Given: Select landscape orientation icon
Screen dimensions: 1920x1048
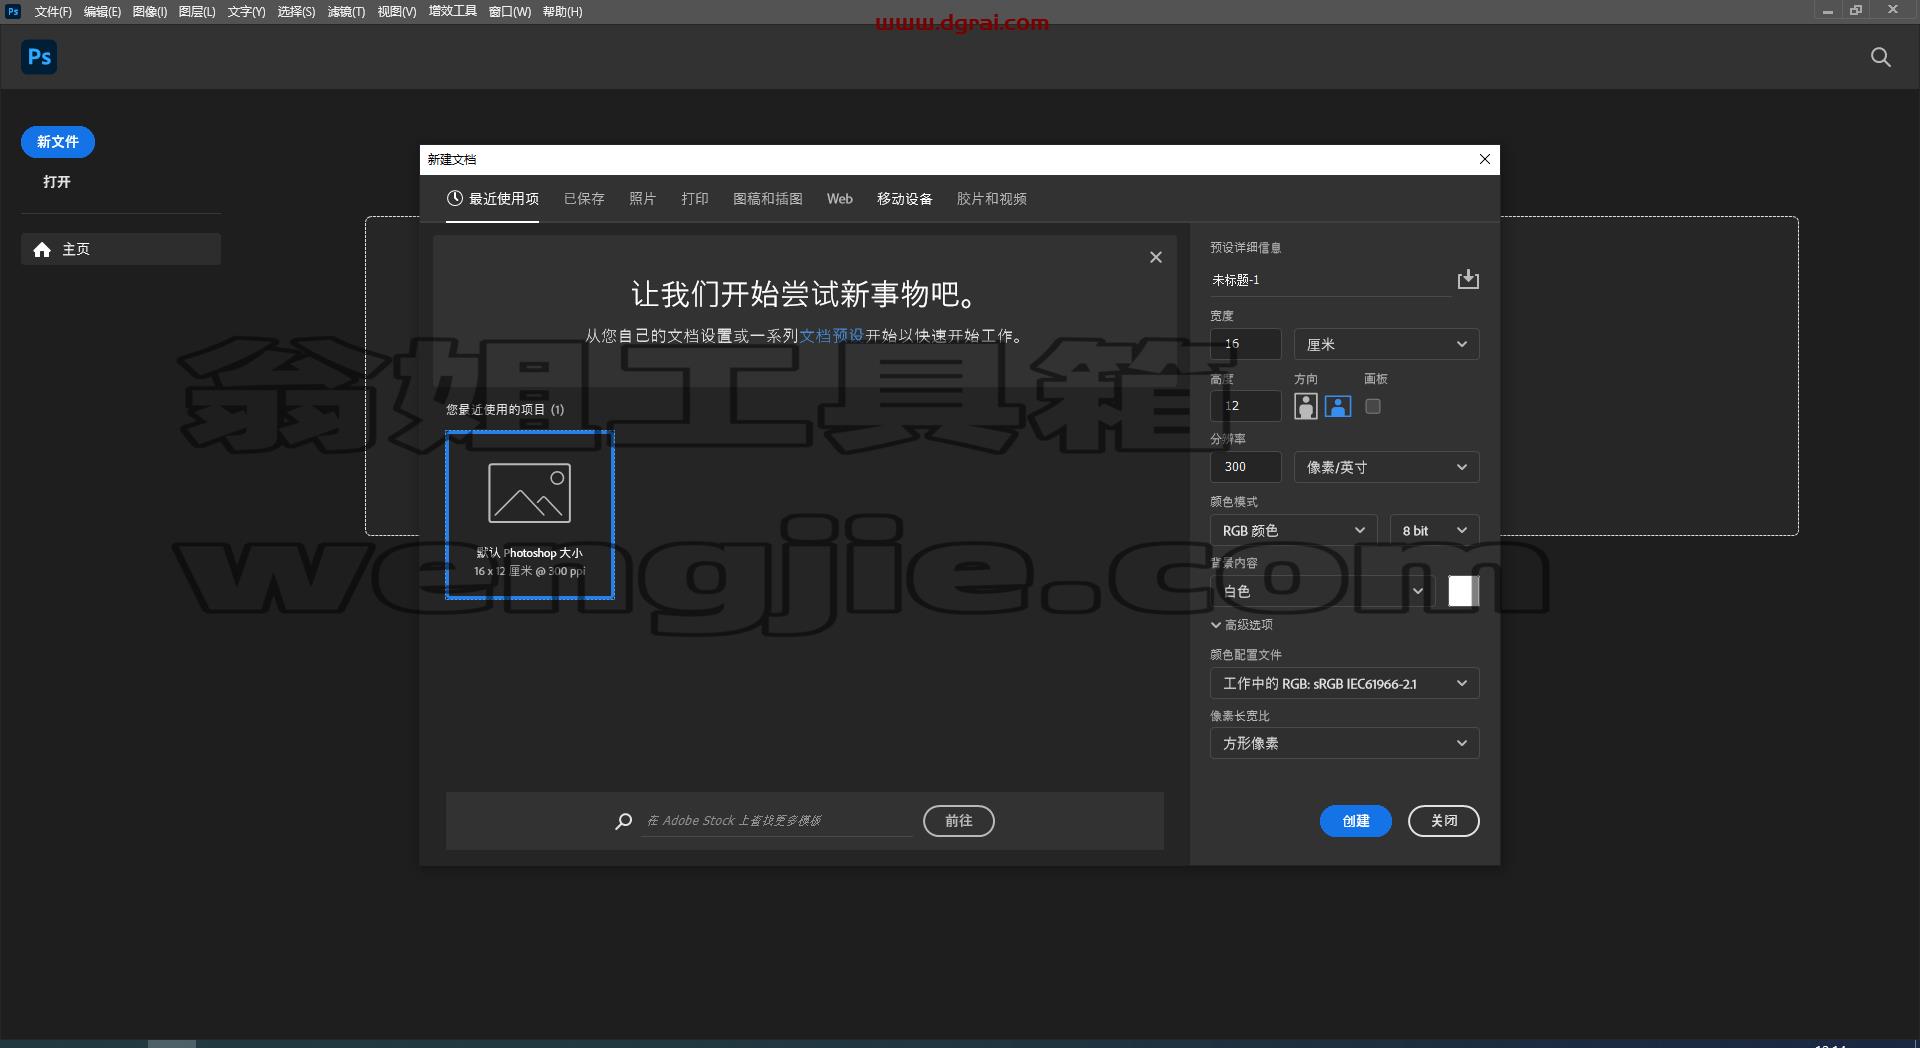Looking at the screenshot, I should pos(1338,406).
